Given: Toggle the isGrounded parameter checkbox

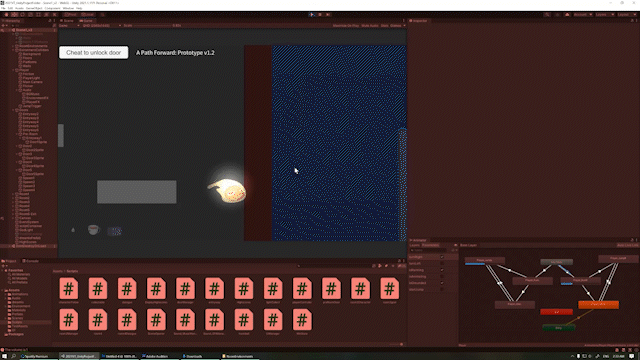Looking at the screenshot, I should (442, 283).
